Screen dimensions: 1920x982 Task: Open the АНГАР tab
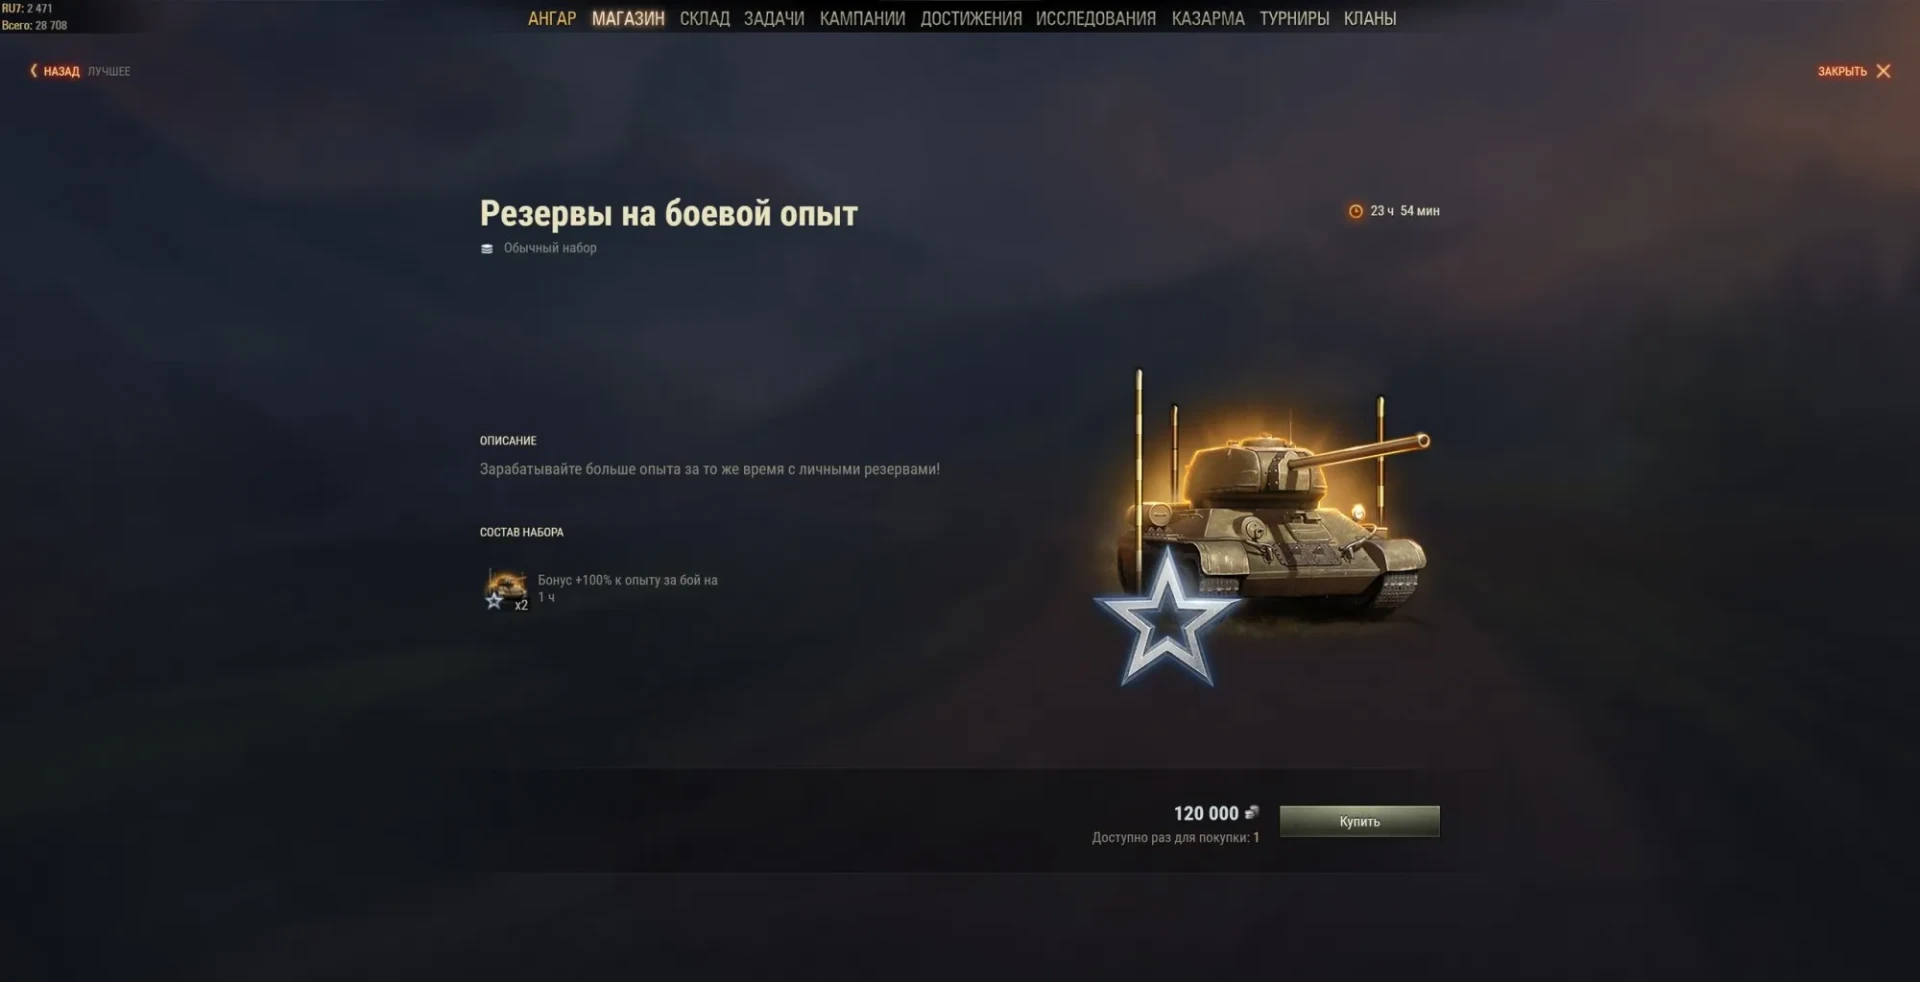pos(552,18)
